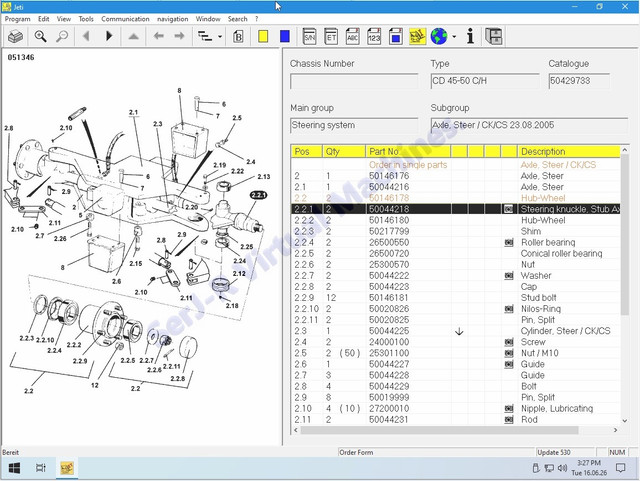Image resolution: width=640 pixels, height=481 pixels.
Task: Open the Communication menu
Action: click(125, 19)
